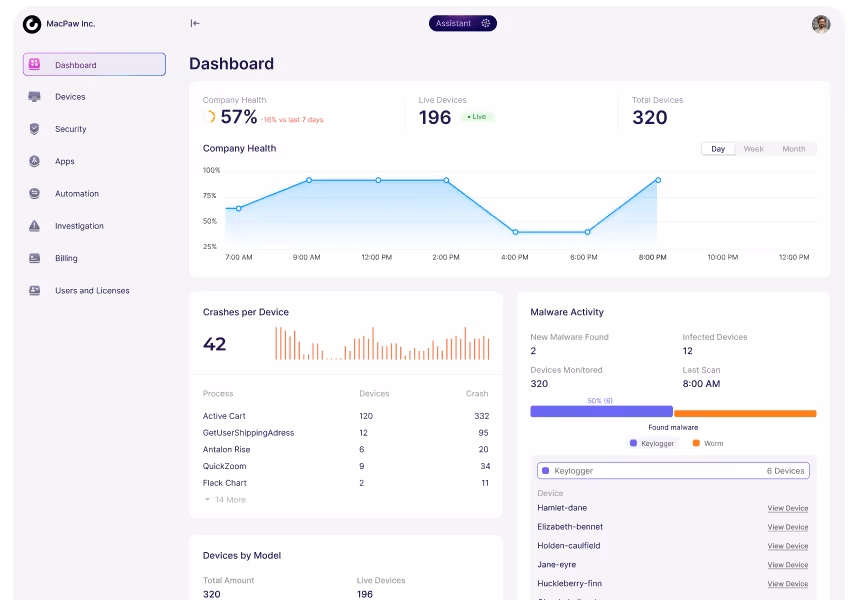Select the Automation label in the sidebar
Screen dimensions: 860x600
[77, 194]
